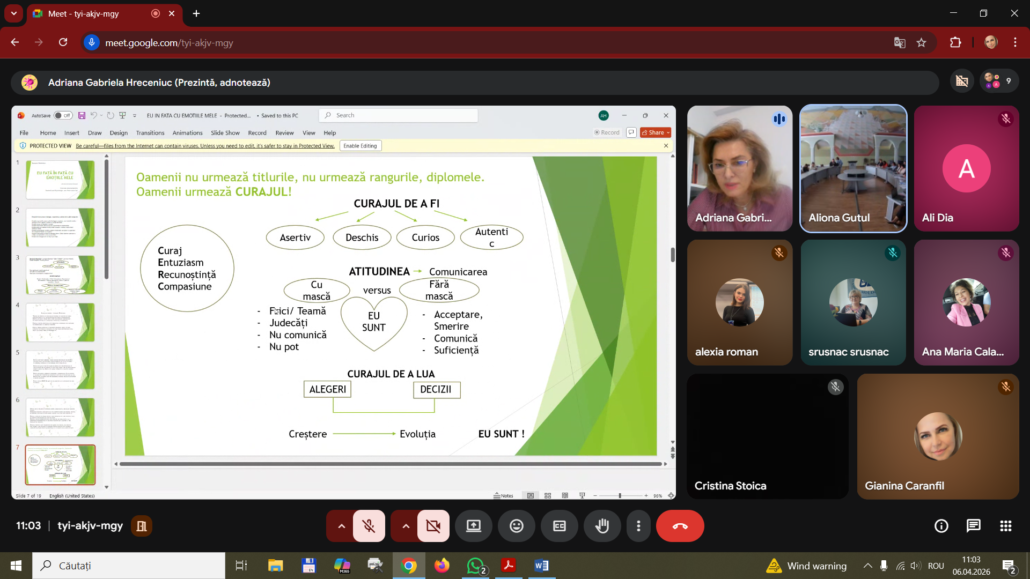Bookmark this page with star icon
This screenshot has height=579, width=1030.
click(922, 43)
